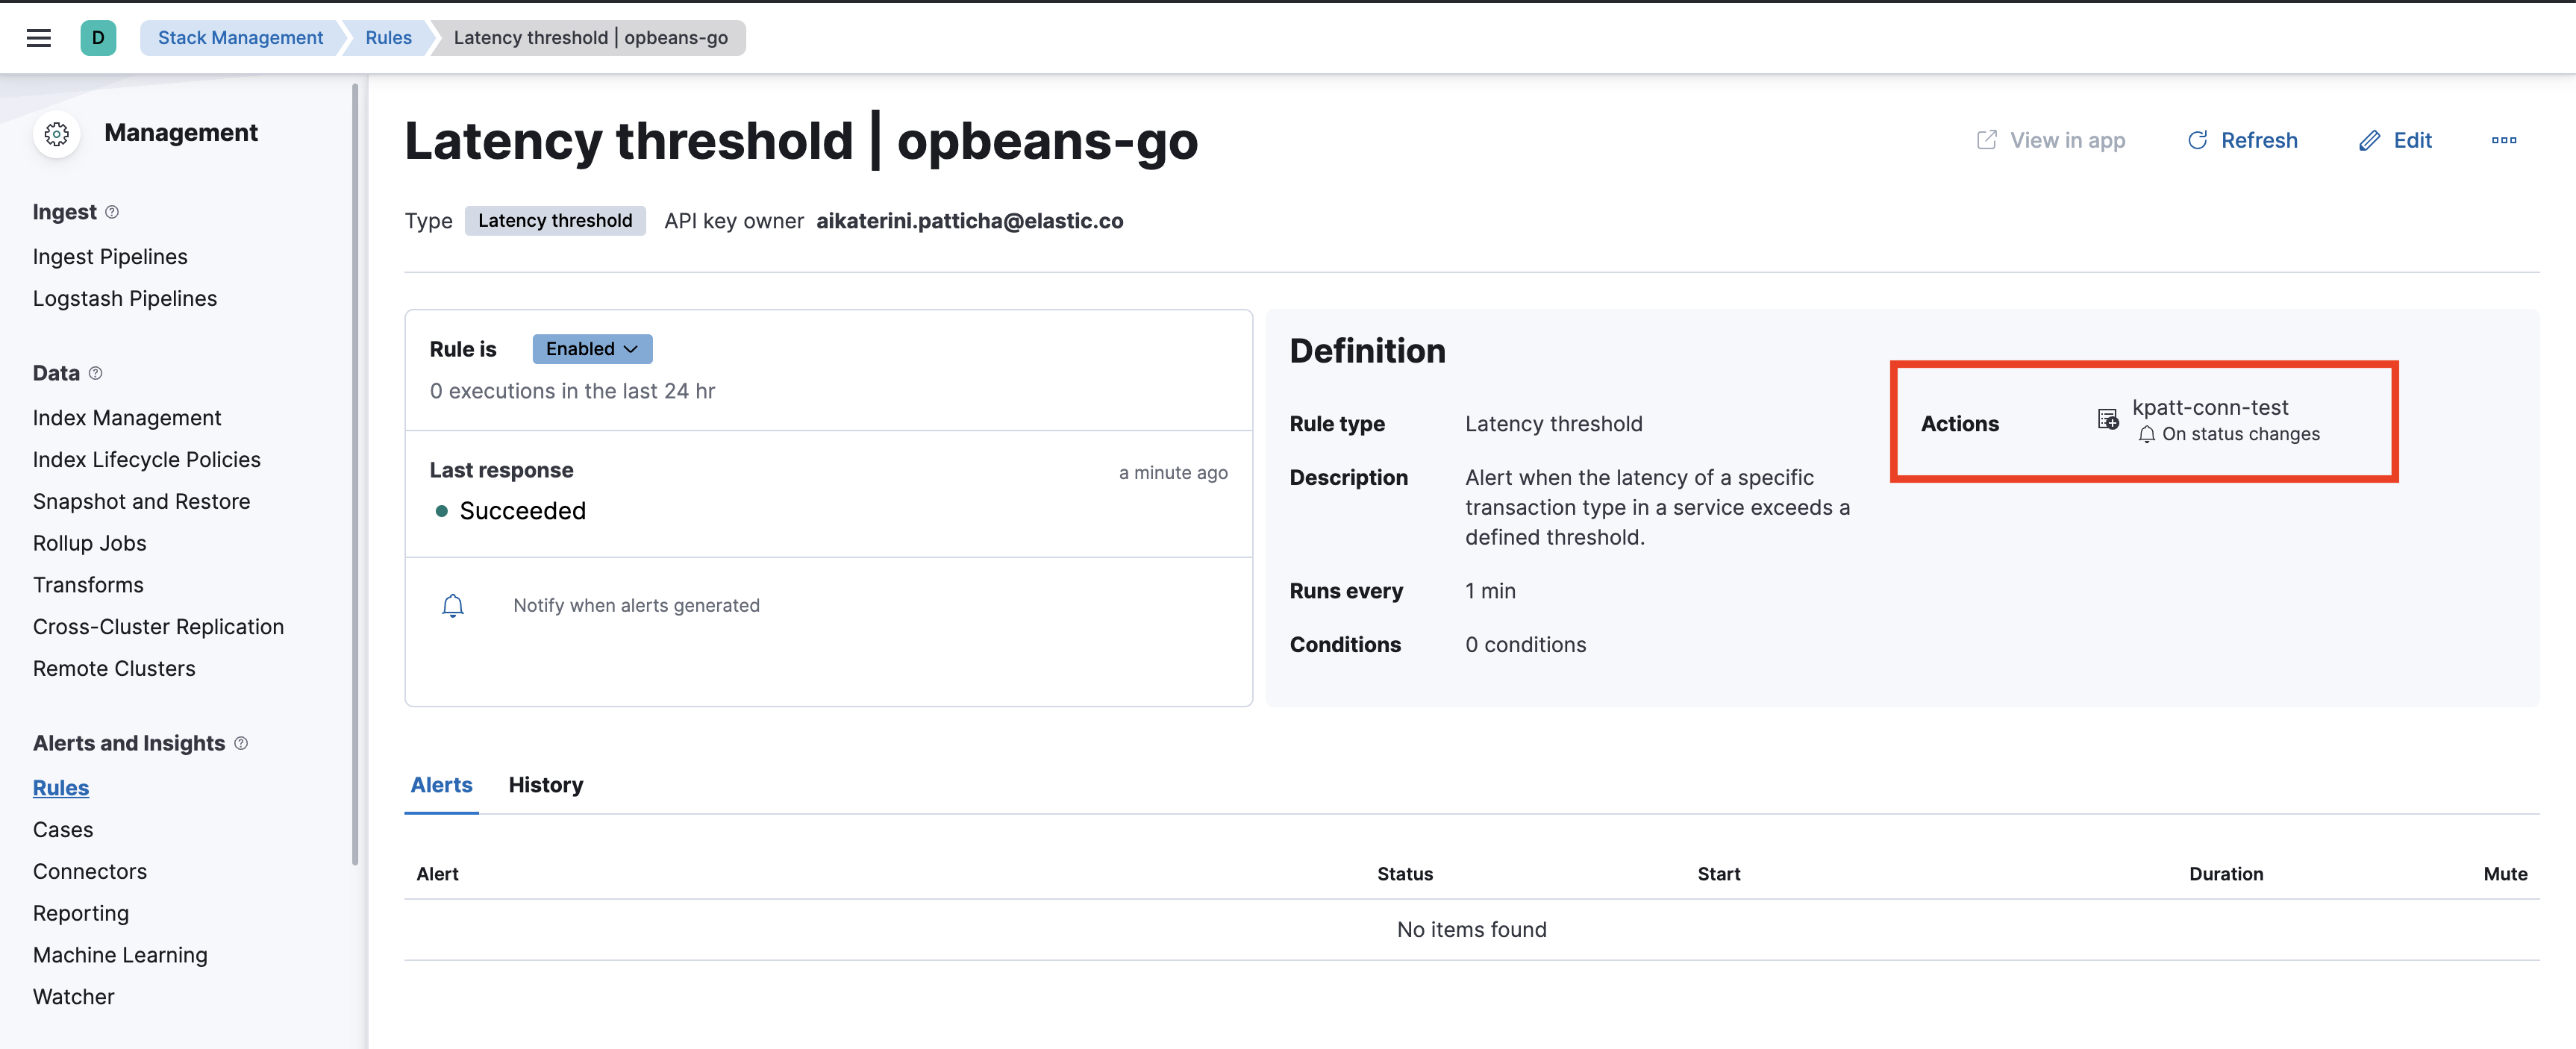
Task: Click the Alerts and Insights help icon
Action: click(x=241, y=743)
